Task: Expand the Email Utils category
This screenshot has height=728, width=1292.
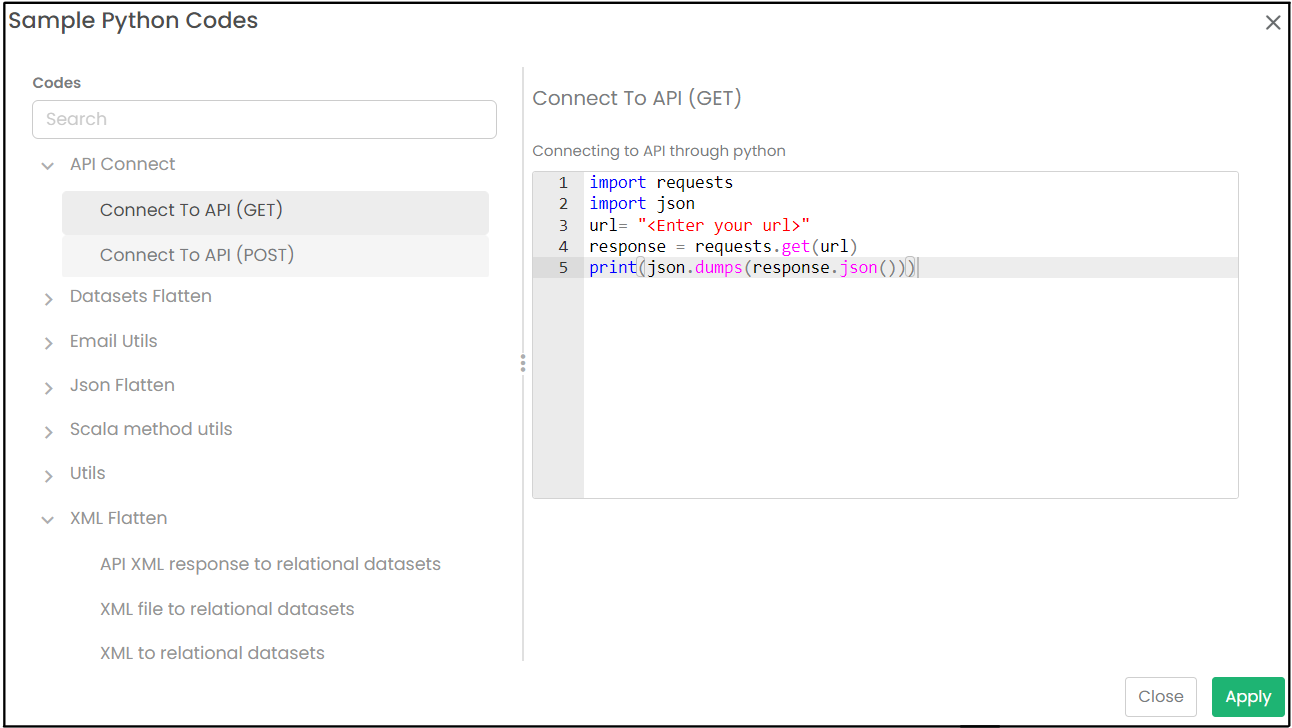Action: [x=48, y=343]
